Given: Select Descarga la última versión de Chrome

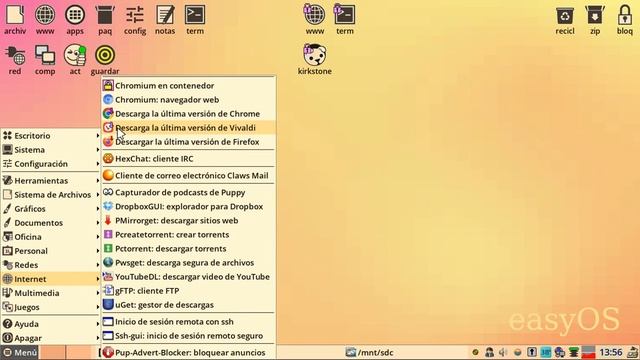Looking at the screenshot, I should [188, 114].
